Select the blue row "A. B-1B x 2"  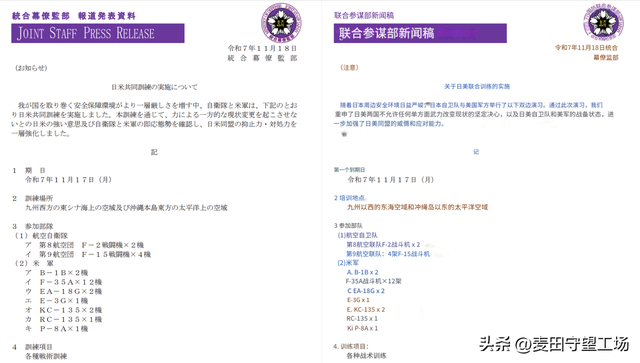click(362, 272)
